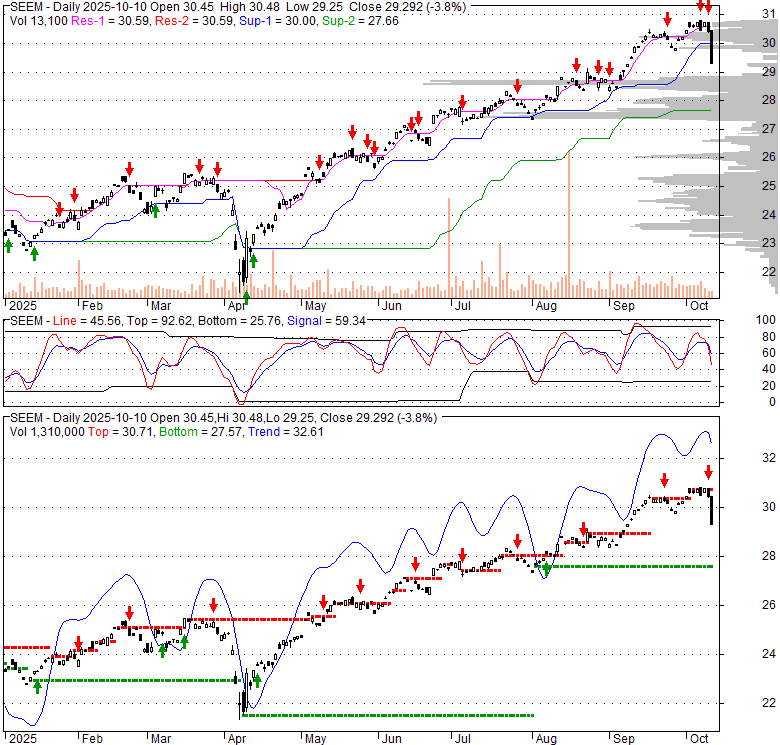
Task: Click the May label on the bottom chart axis
Action: point(315,738)
